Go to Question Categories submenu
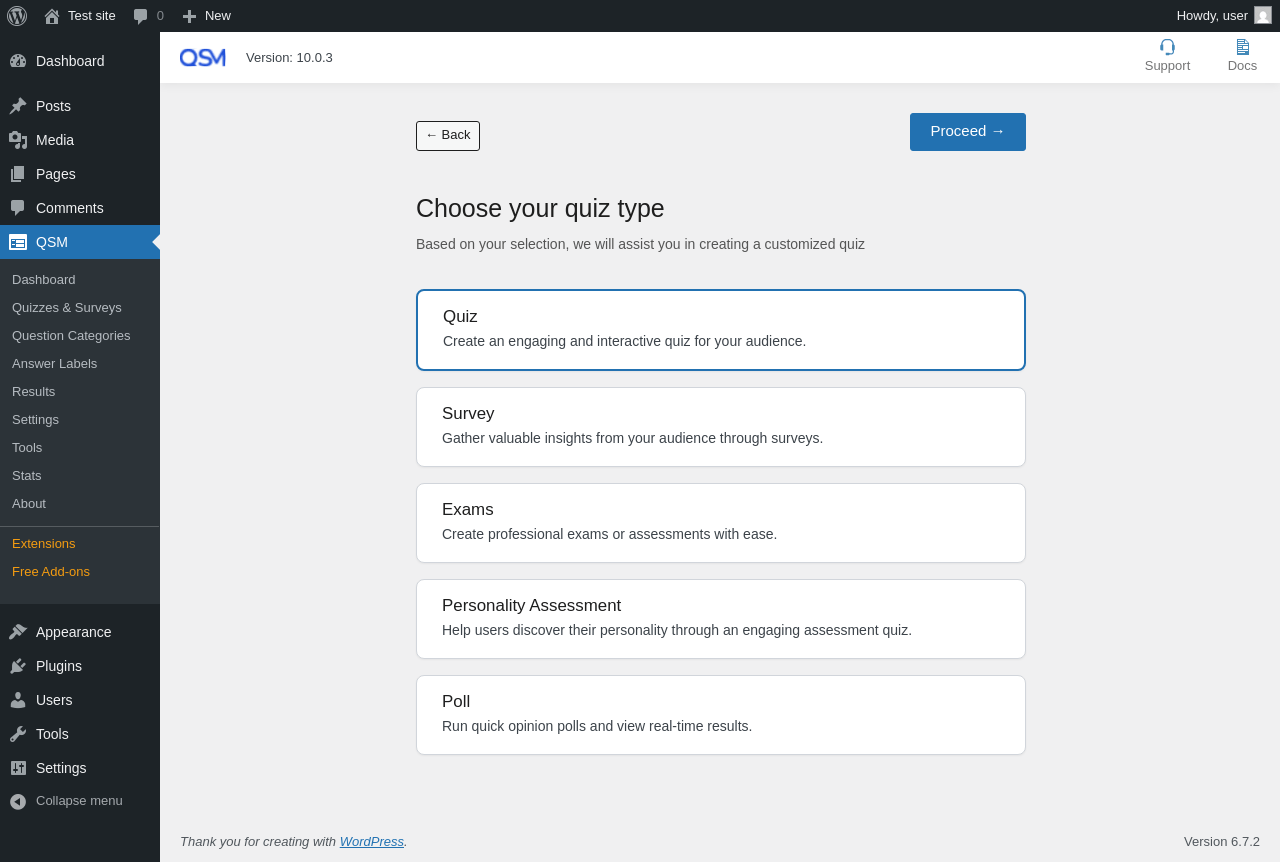Screen dimensions: 1280x862 coord(71,336)
